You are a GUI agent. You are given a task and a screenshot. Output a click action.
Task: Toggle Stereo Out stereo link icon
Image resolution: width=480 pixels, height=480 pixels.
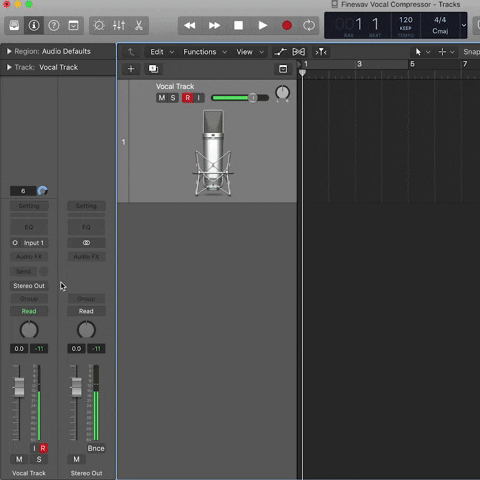[86, 243]
